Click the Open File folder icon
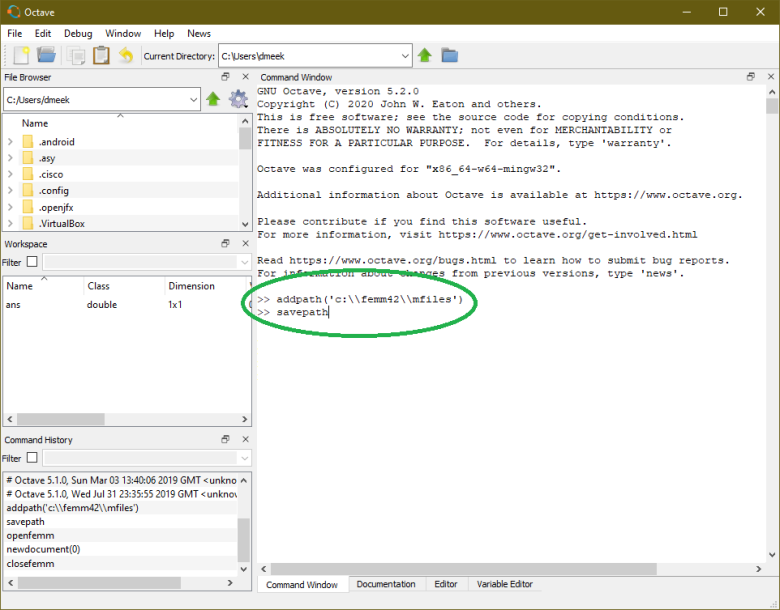Viewport: 780px width, 610px height. click(x=46, y=55)
